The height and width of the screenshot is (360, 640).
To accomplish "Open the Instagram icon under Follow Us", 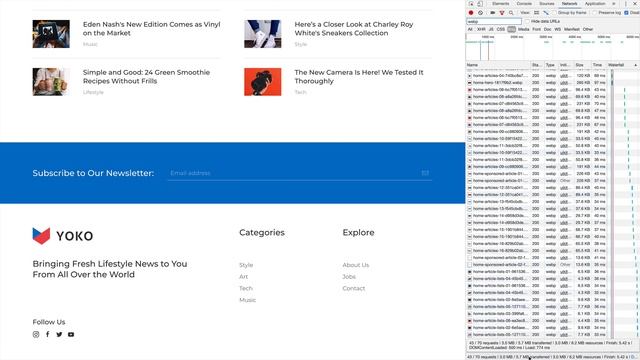I will (36, 334).
